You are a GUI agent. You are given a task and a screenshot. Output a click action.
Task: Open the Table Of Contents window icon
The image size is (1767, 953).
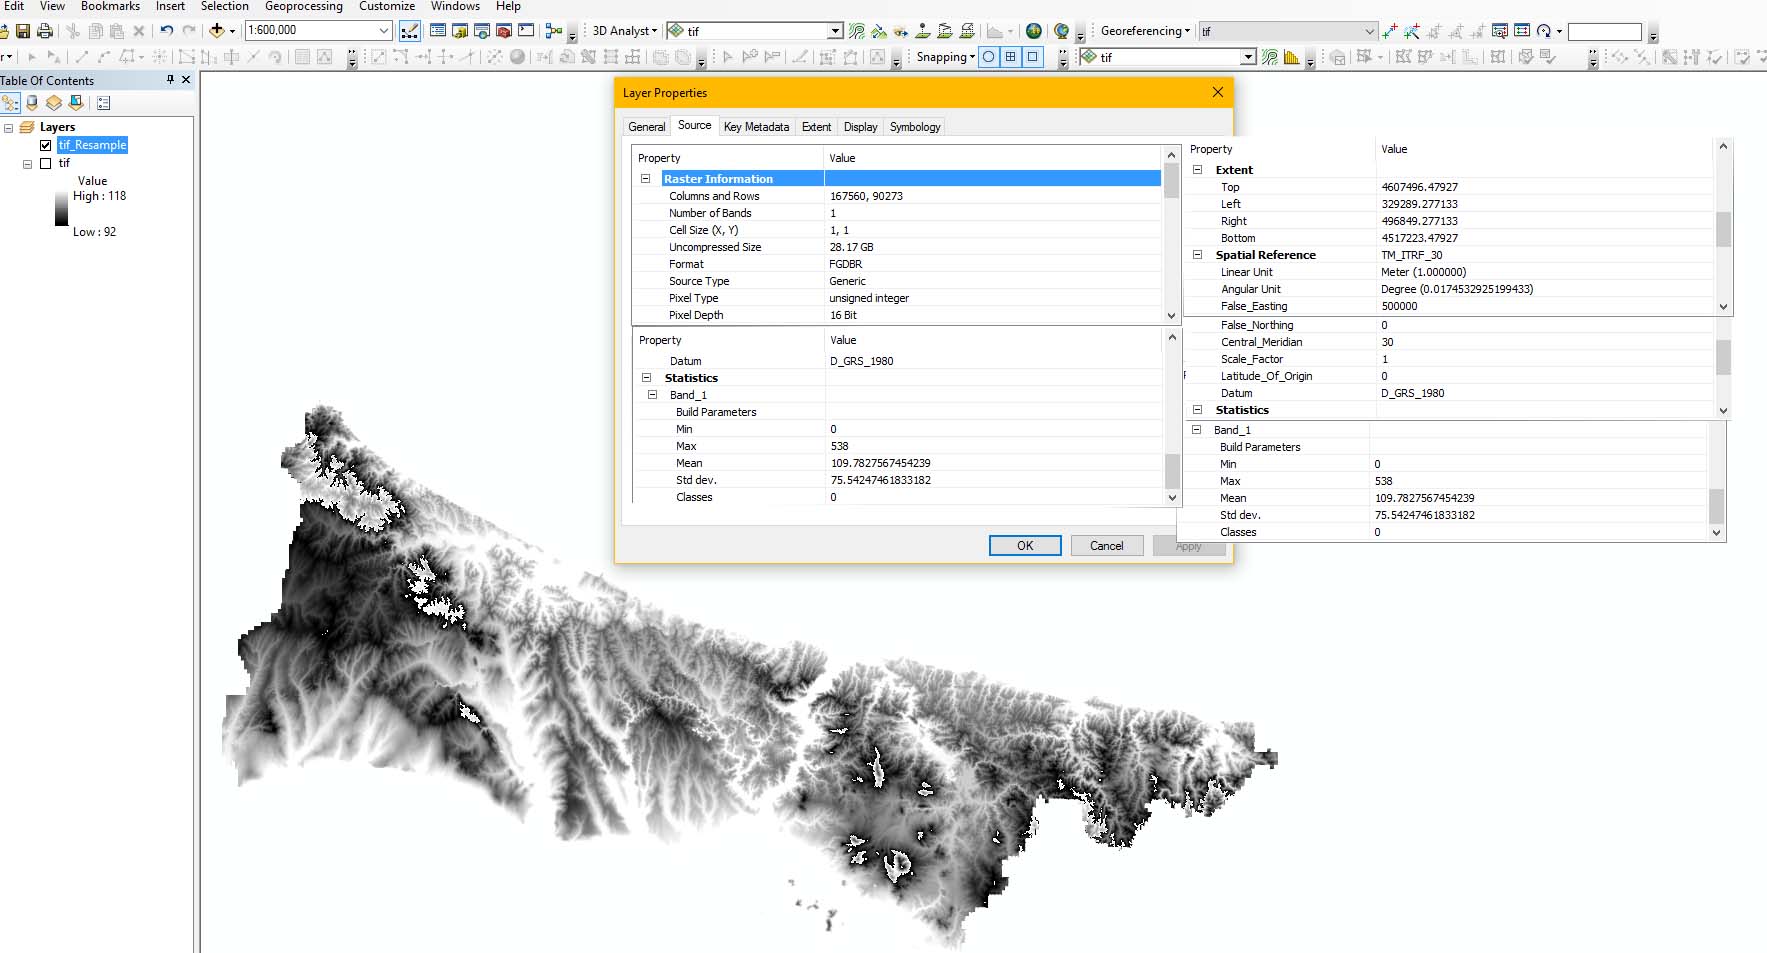coord(438,31)
